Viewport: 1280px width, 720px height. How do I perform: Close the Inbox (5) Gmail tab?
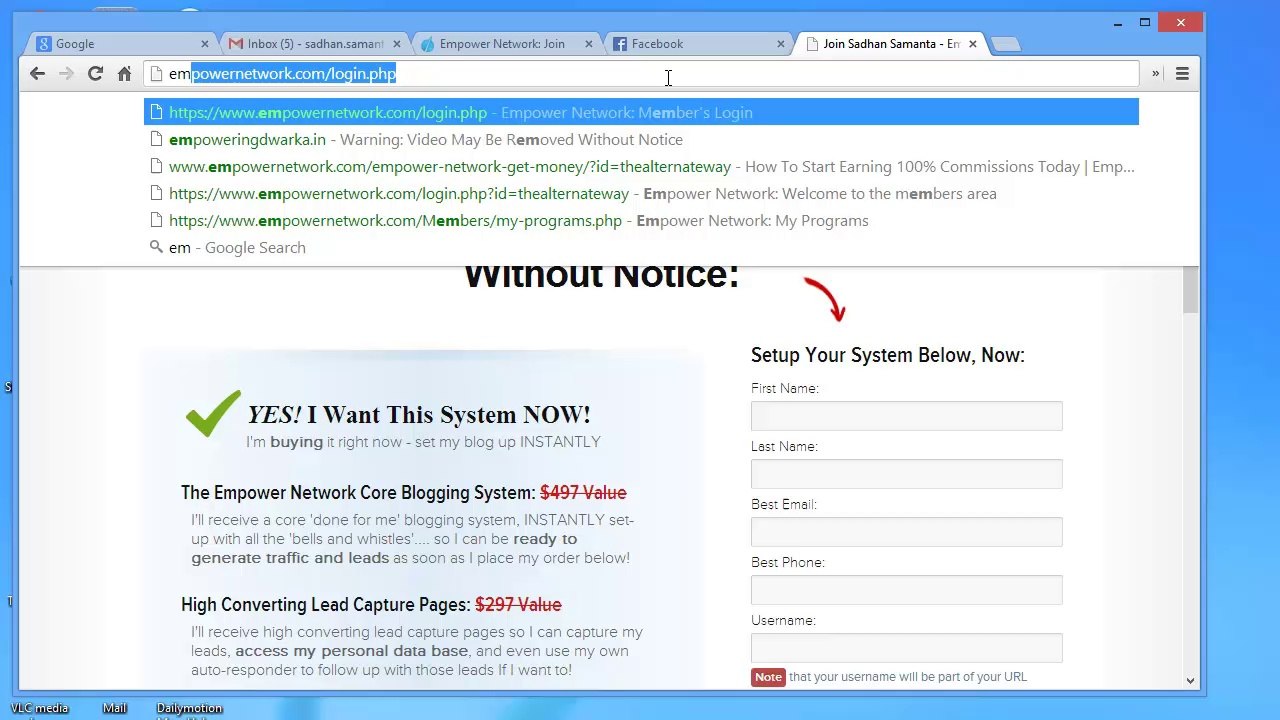(397, 44)
